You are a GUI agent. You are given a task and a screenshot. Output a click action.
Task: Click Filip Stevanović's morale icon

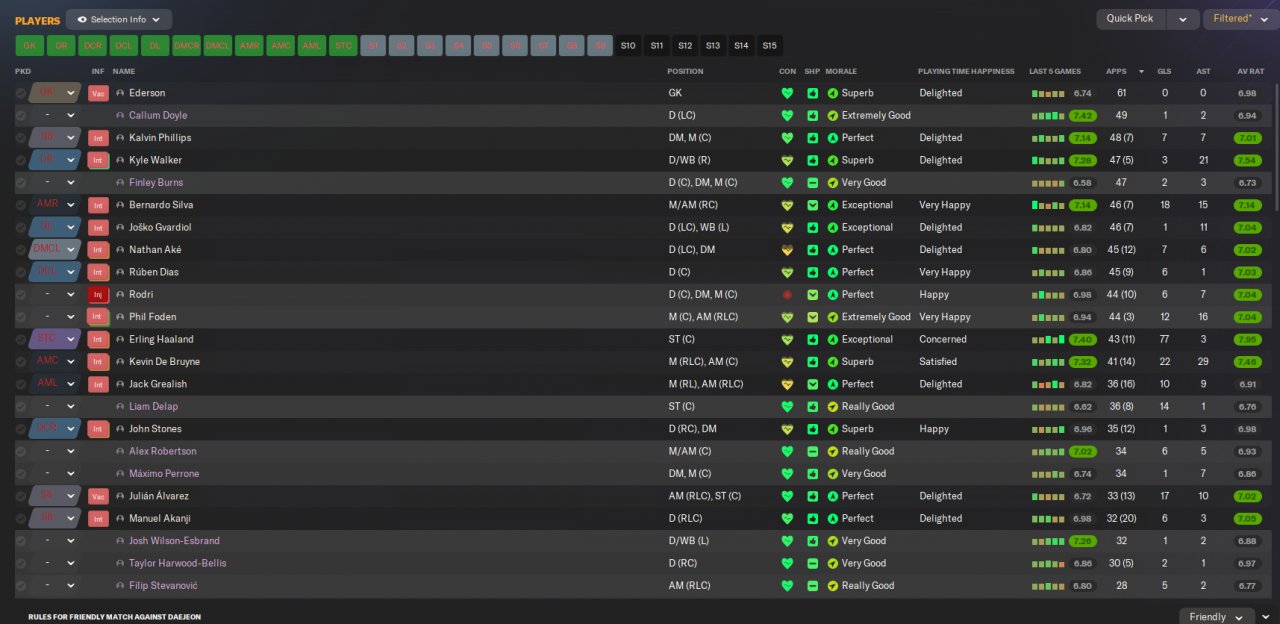833,586
